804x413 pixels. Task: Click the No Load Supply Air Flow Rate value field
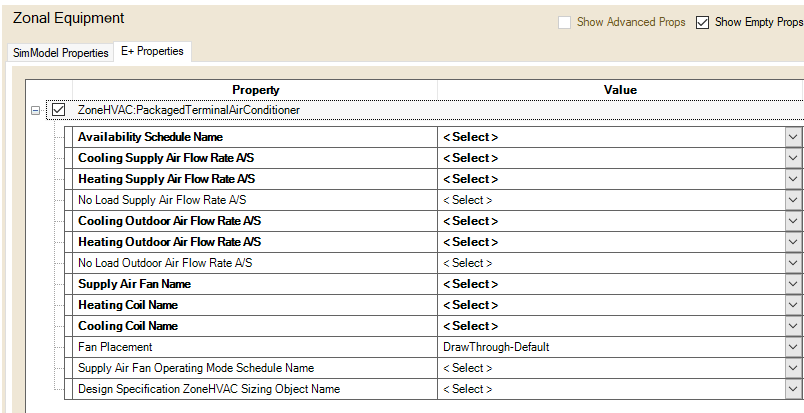point(610,200)
